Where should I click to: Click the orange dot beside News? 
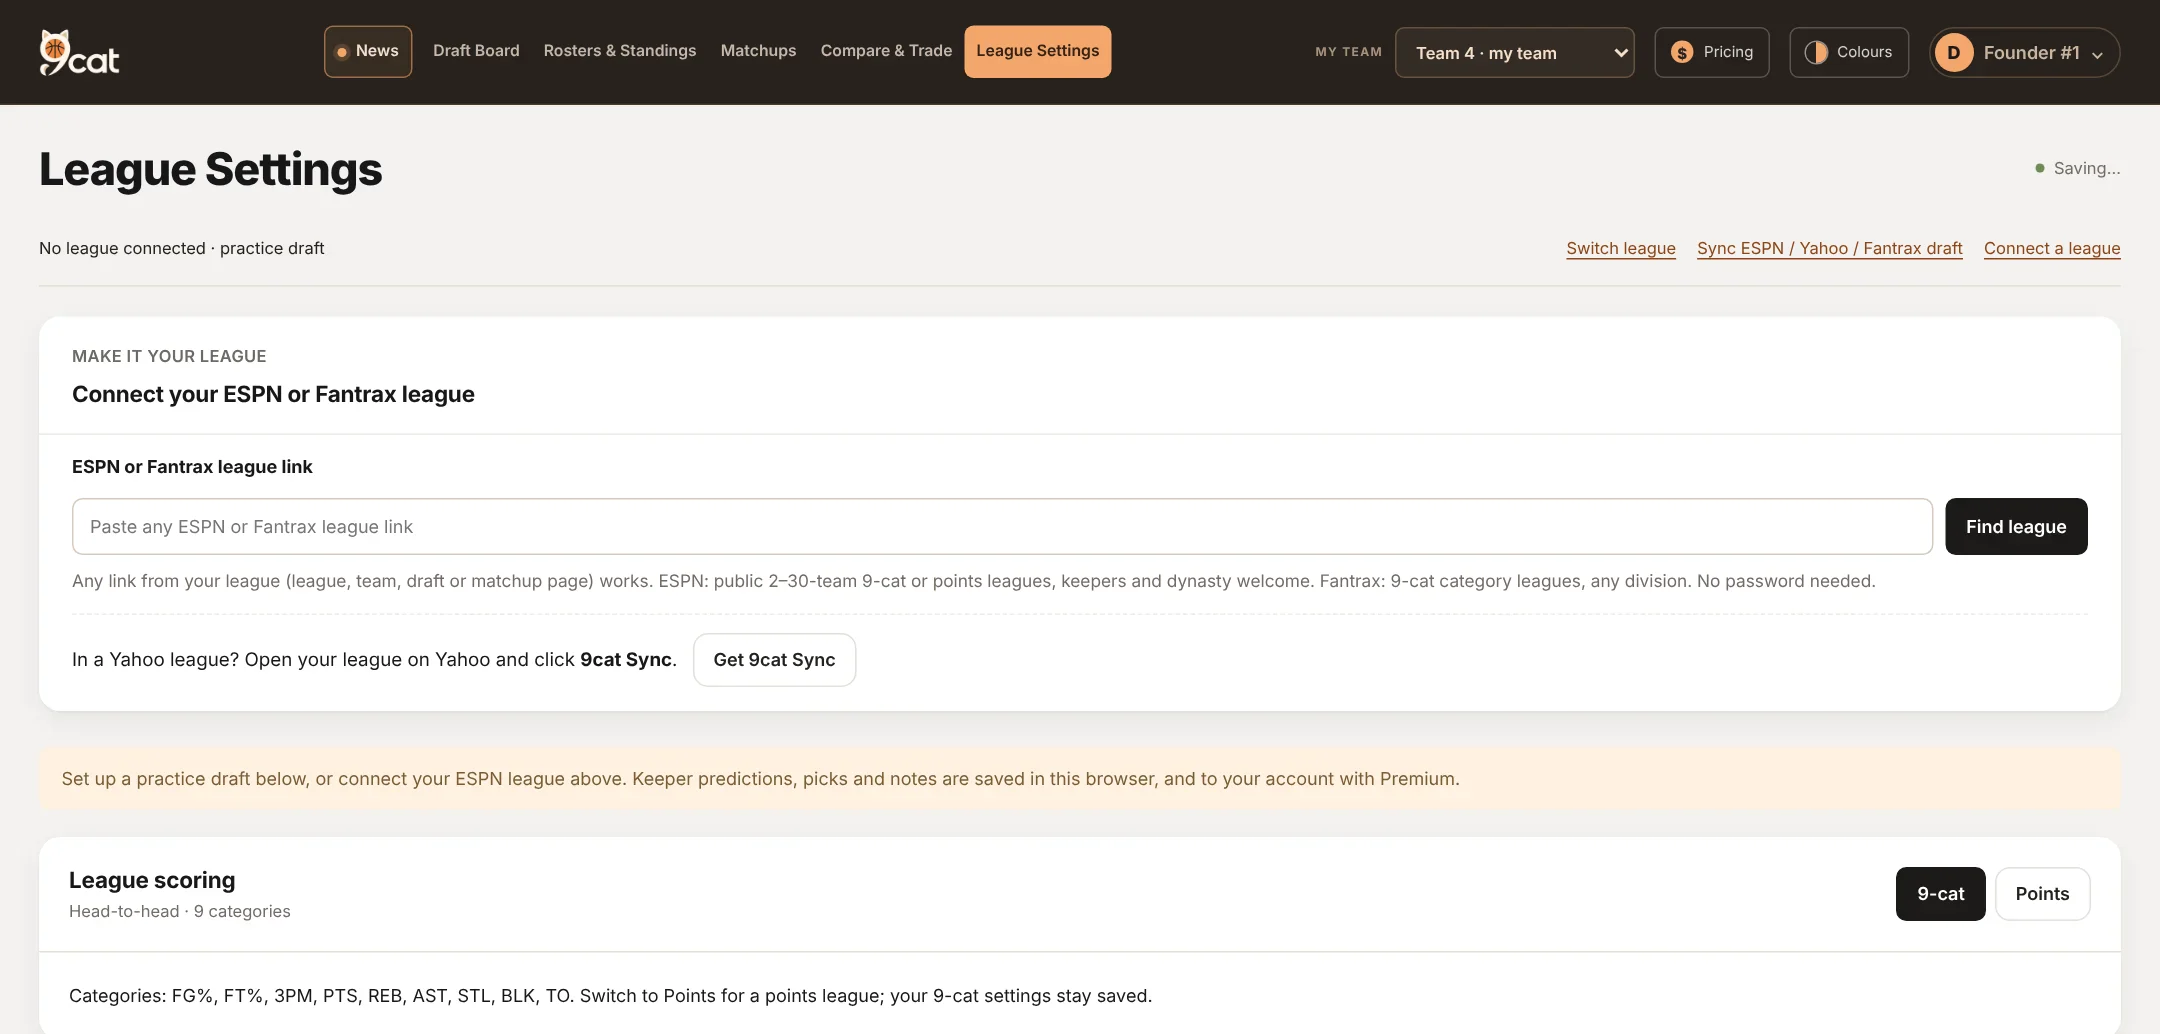pyautogui.click(x=342, y=52)
